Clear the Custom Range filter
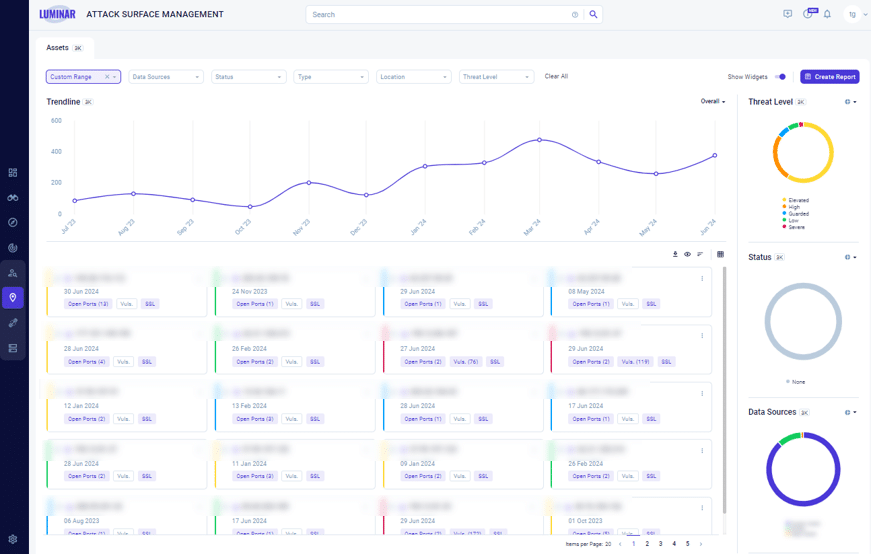 click(107, 77)
